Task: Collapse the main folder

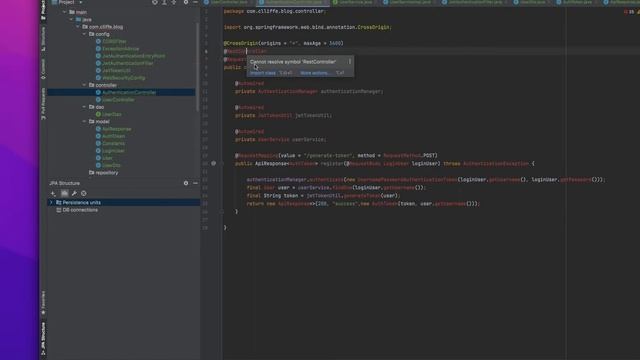Action: pos(64,12)
